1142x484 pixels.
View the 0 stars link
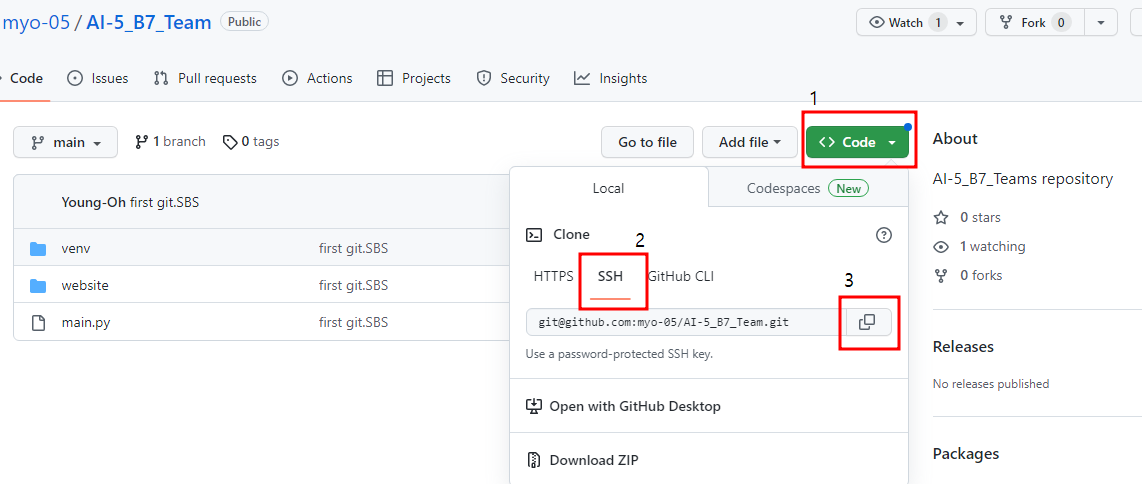click(x=980, y=218)
